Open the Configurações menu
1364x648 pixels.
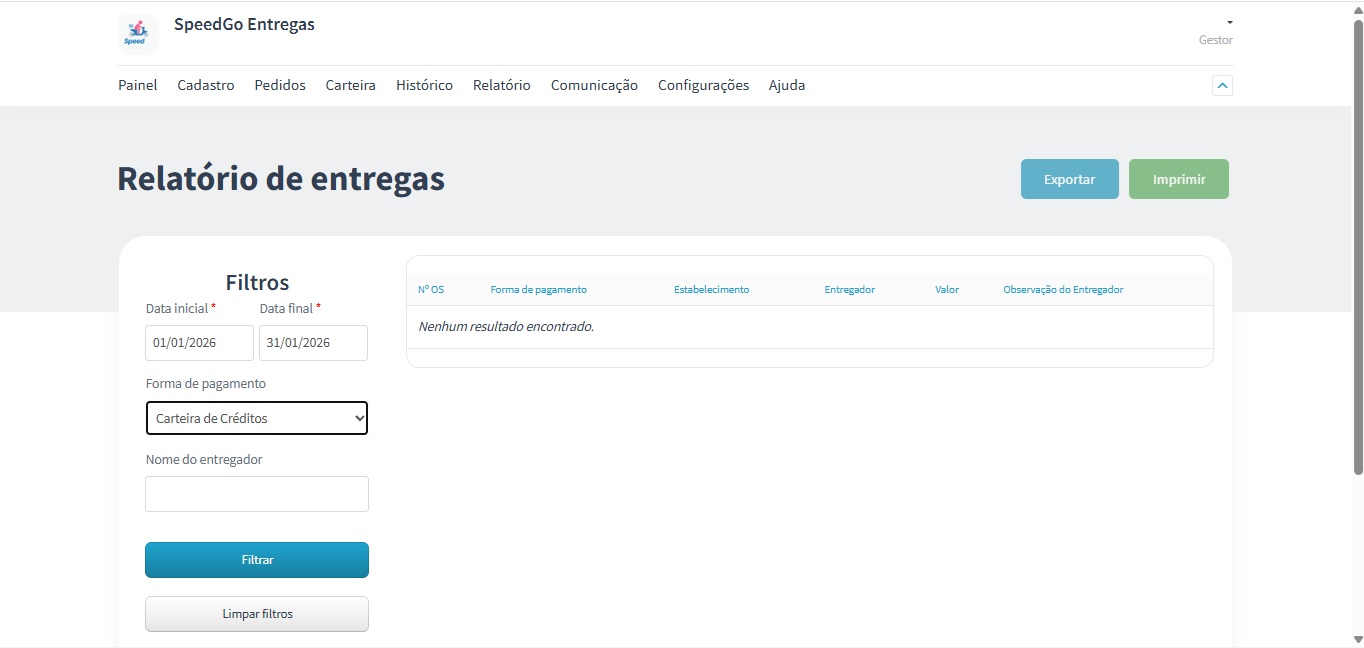[x=703, y=86]
